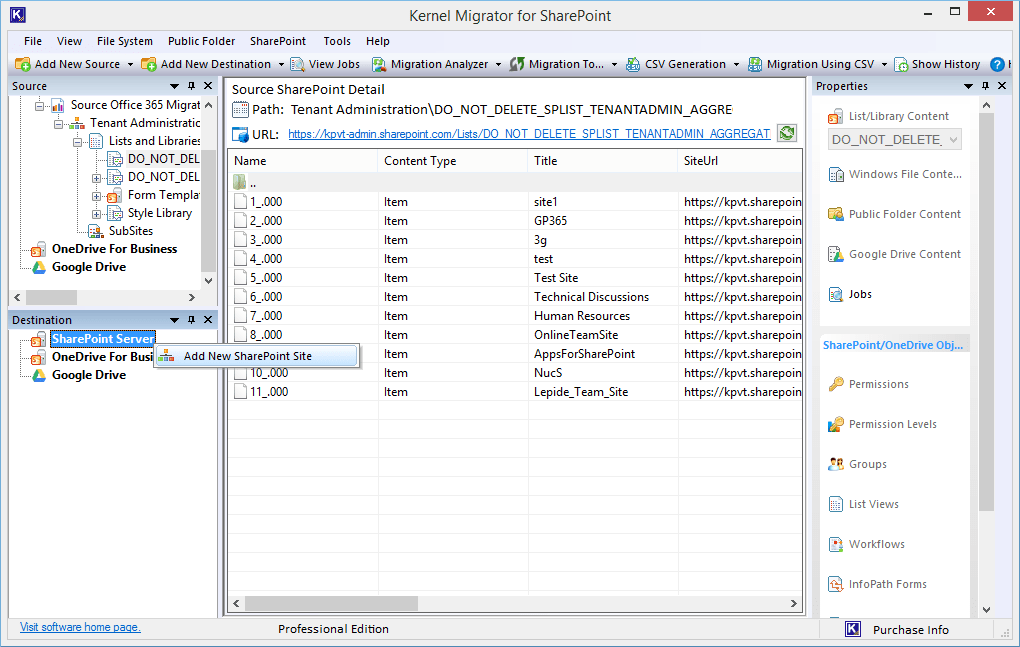Click the Windows File Content icon
1020x647 pixels.
point(835,174)
